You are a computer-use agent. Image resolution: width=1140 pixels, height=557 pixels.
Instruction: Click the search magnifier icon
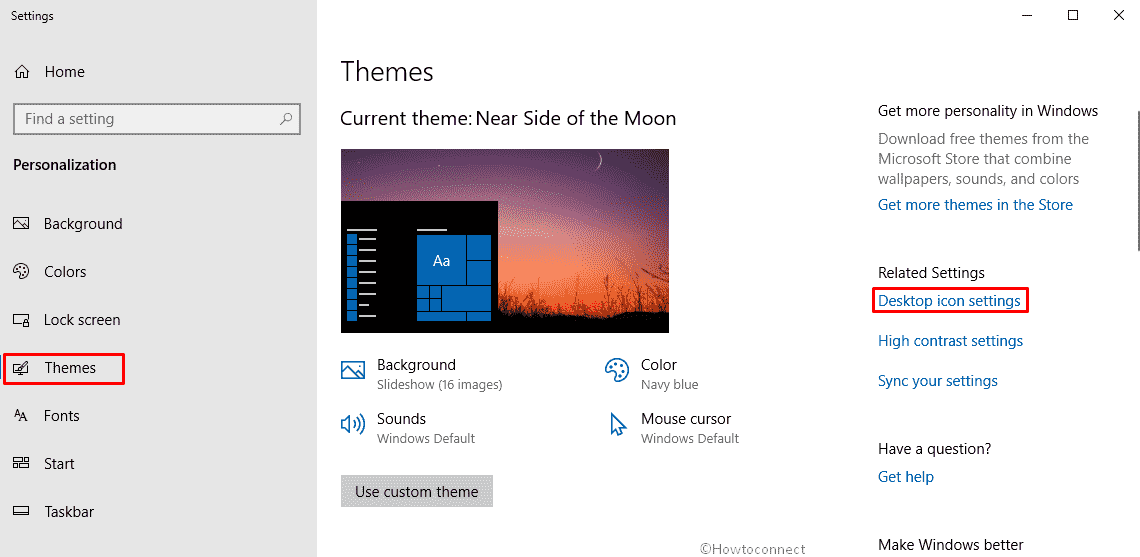286,119
